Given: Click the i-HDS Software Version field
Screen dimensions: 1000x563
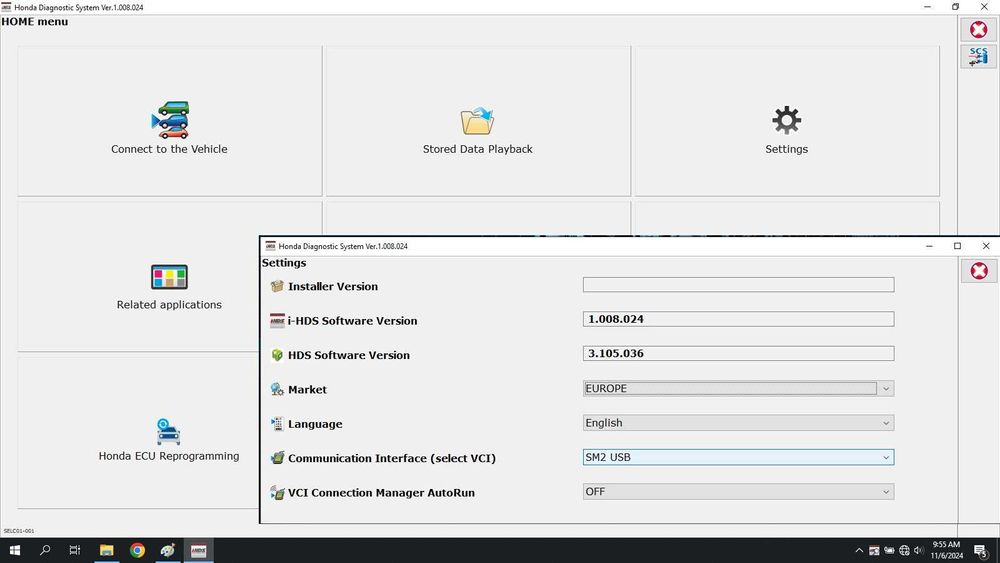Looking at the screenshot, I should click(x=738, y=319).
